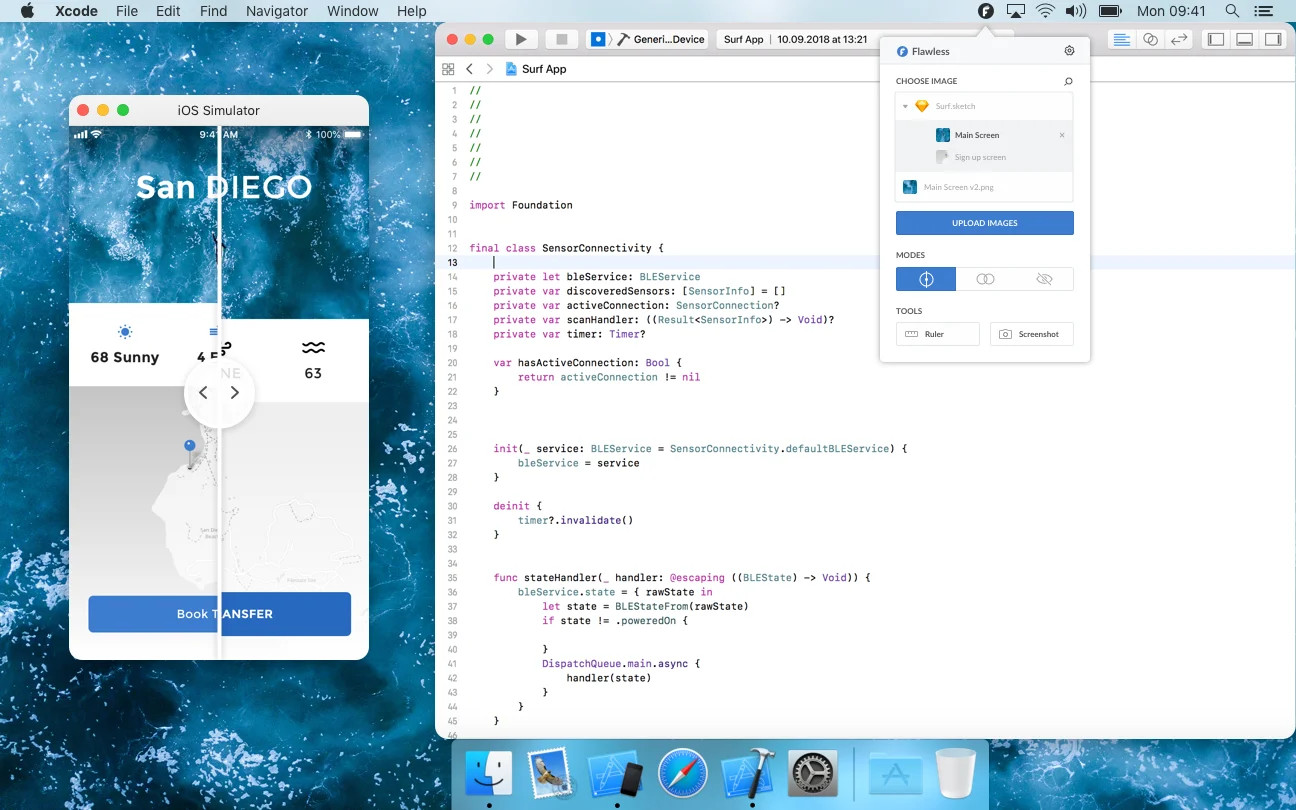1296x810 pixels.
Task: Open the Edit menu
Action: click(x=168, y=11)
